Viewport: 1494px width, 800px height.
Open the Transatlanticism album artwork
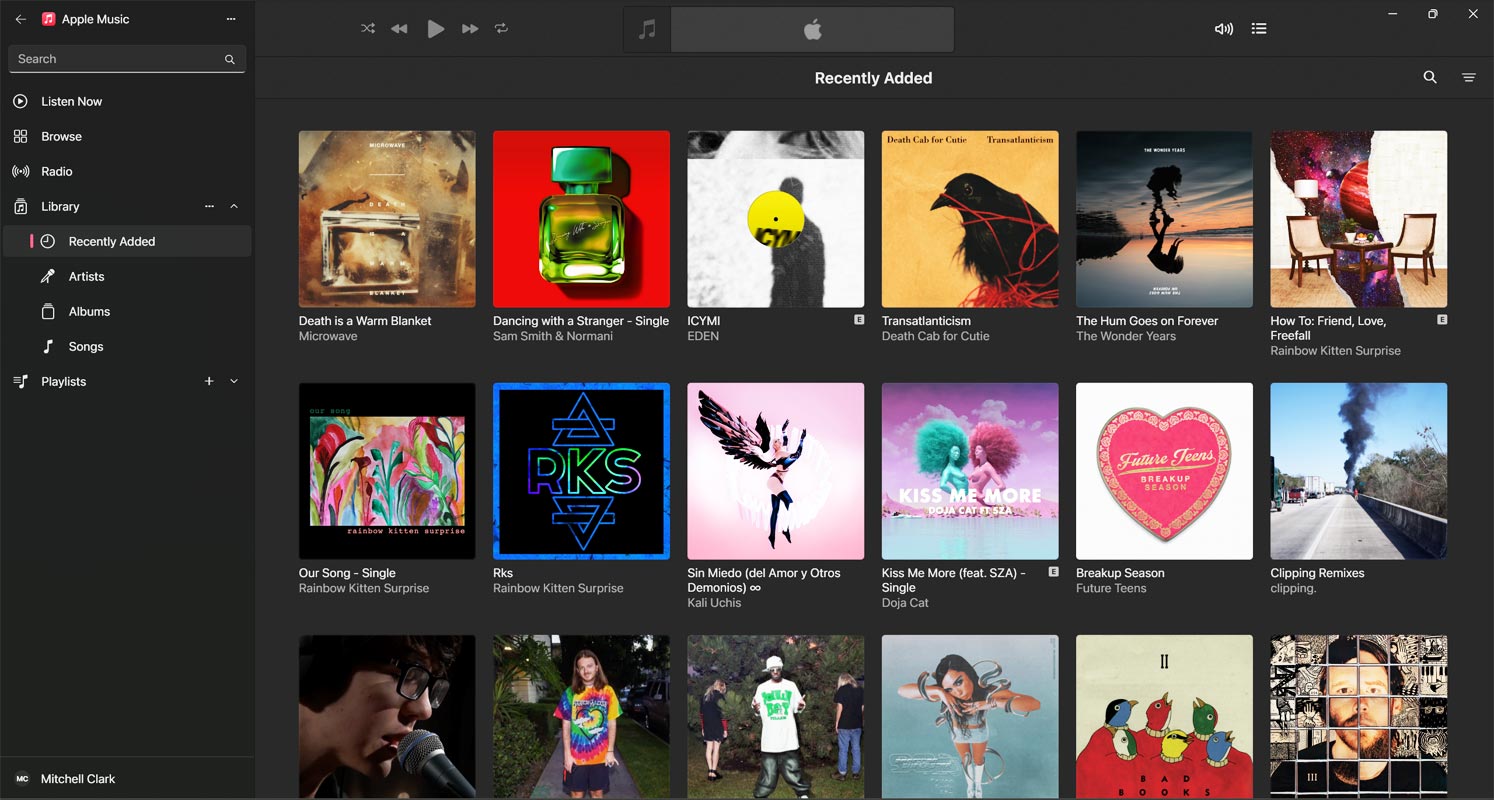(970, 219)
